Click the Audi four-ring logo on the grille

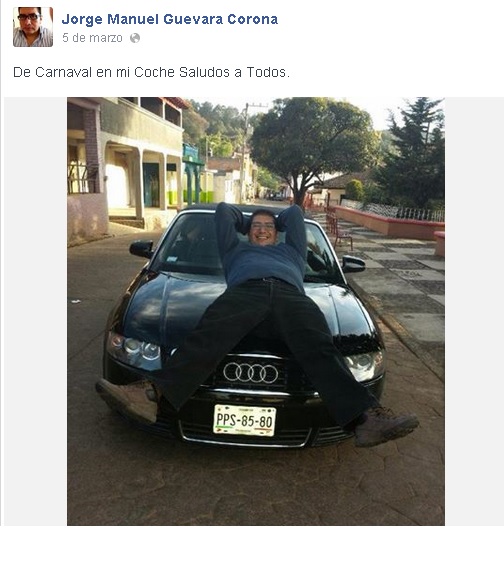pos(251,373)
